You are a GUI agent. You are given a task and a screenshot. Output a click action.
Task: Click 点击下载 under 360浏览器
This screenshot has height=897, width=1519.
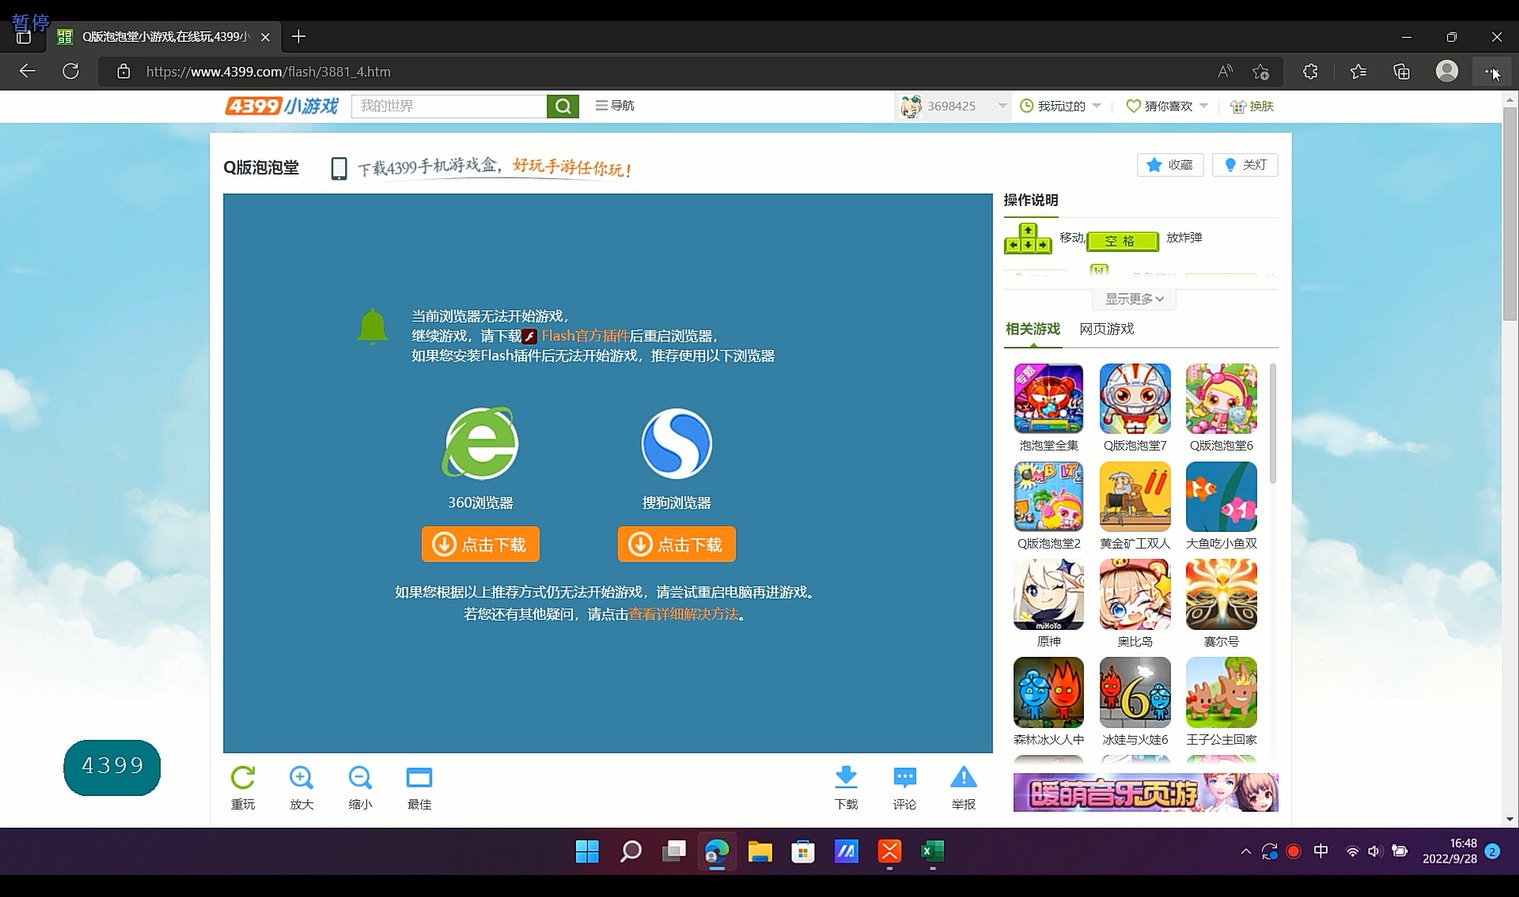click(480, 544)
